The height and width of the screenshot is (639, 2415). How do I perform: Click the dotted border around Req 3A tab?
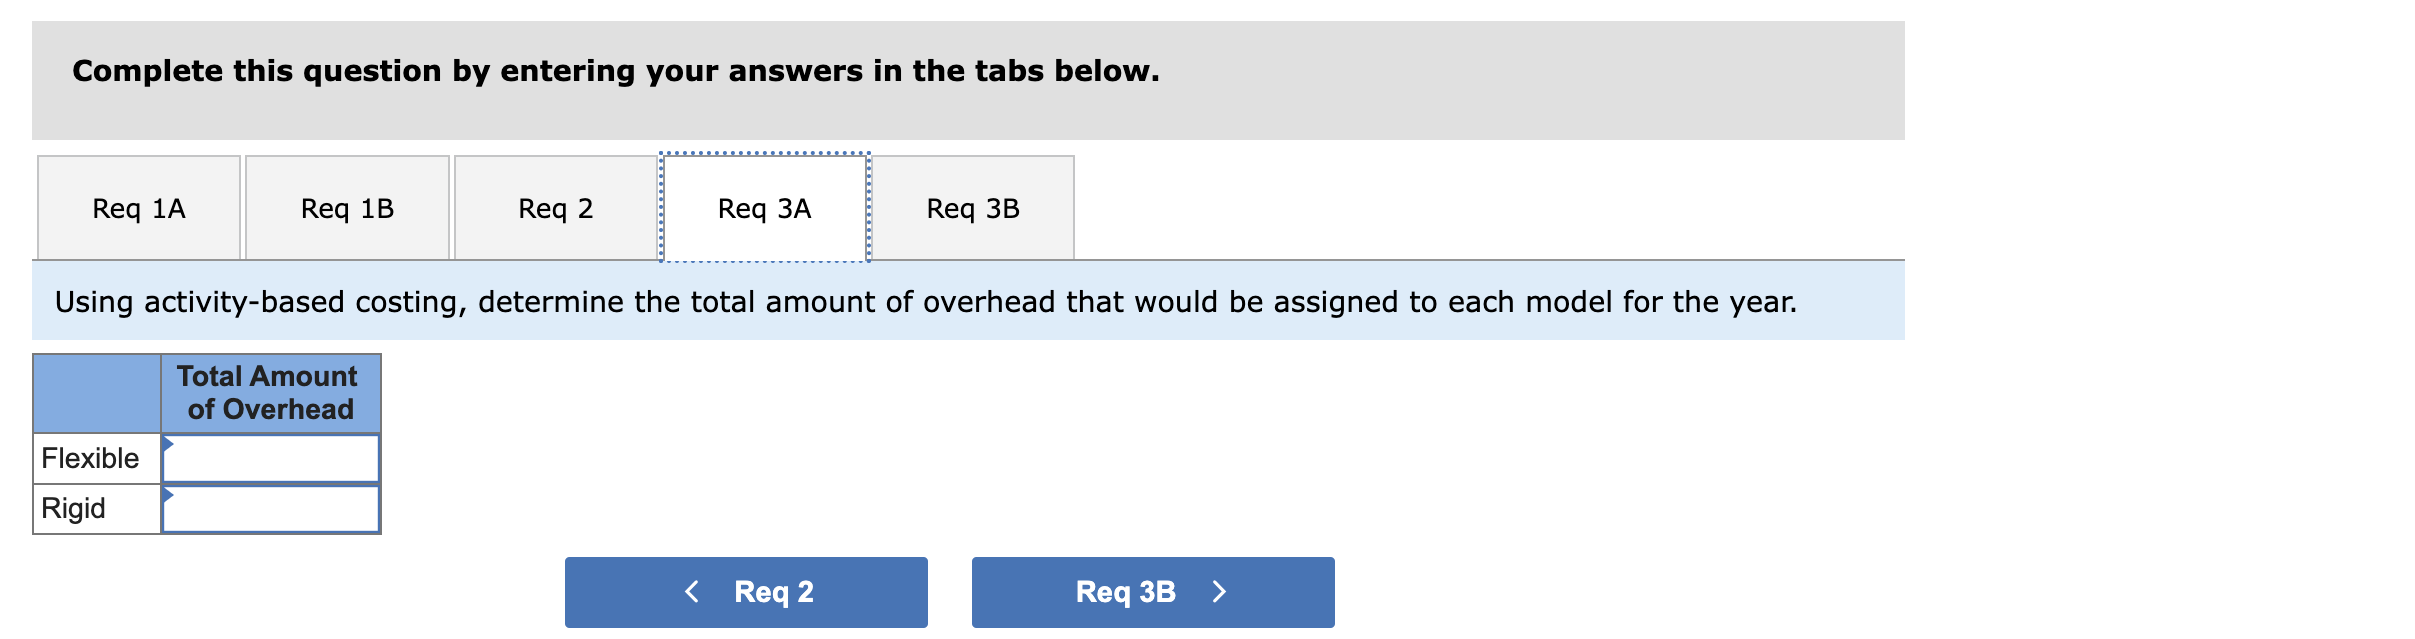coord(763,153)
